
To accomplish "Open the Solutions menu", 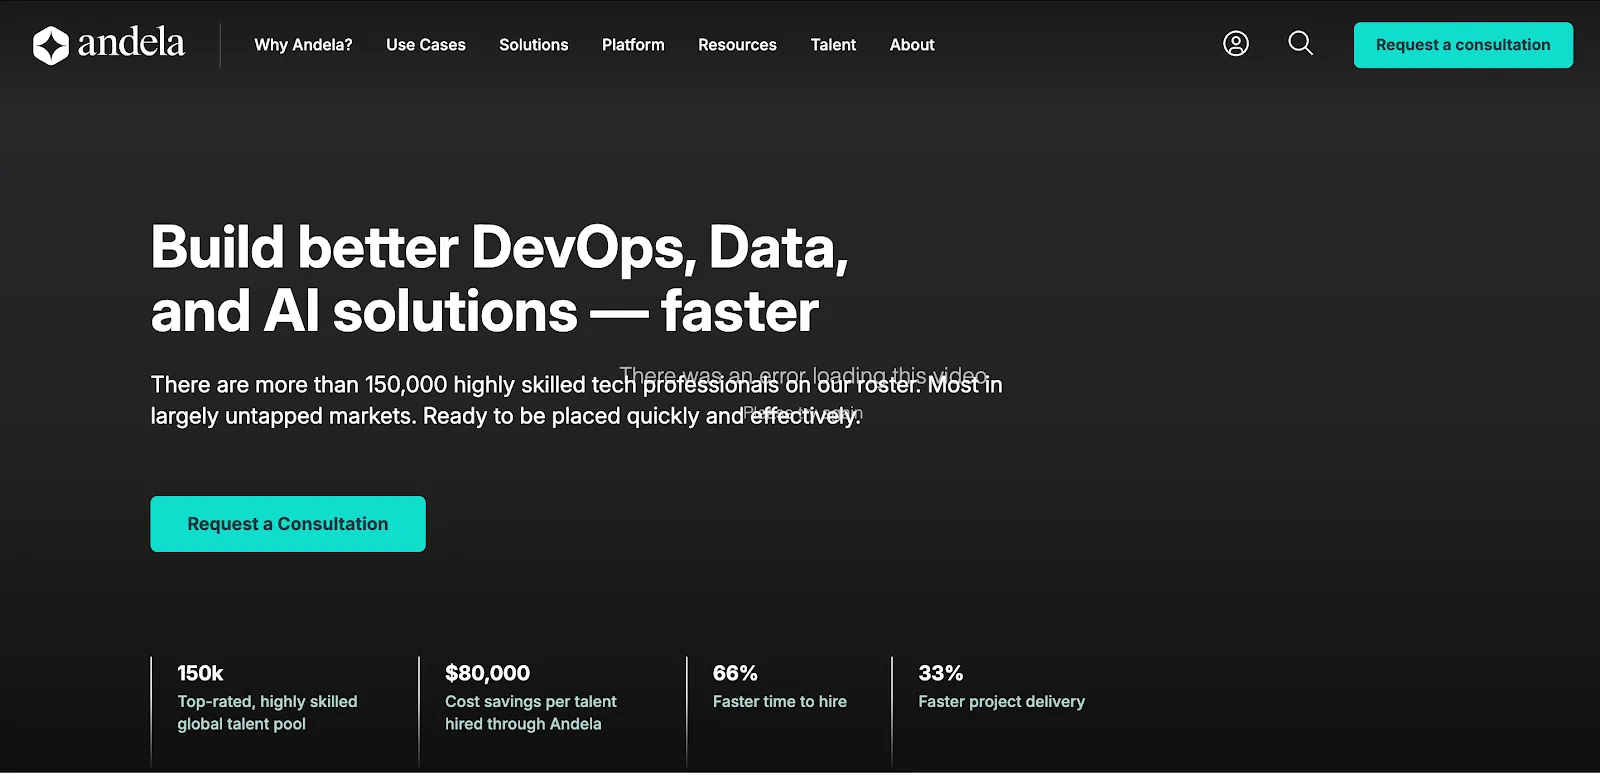I will 534,45.
